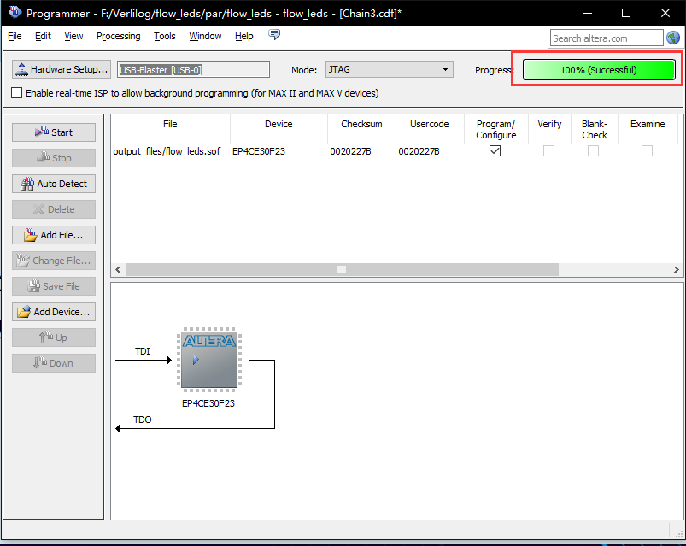The image size is (686, 546).
Task: Click Add File button
Action: pos(54,235)
